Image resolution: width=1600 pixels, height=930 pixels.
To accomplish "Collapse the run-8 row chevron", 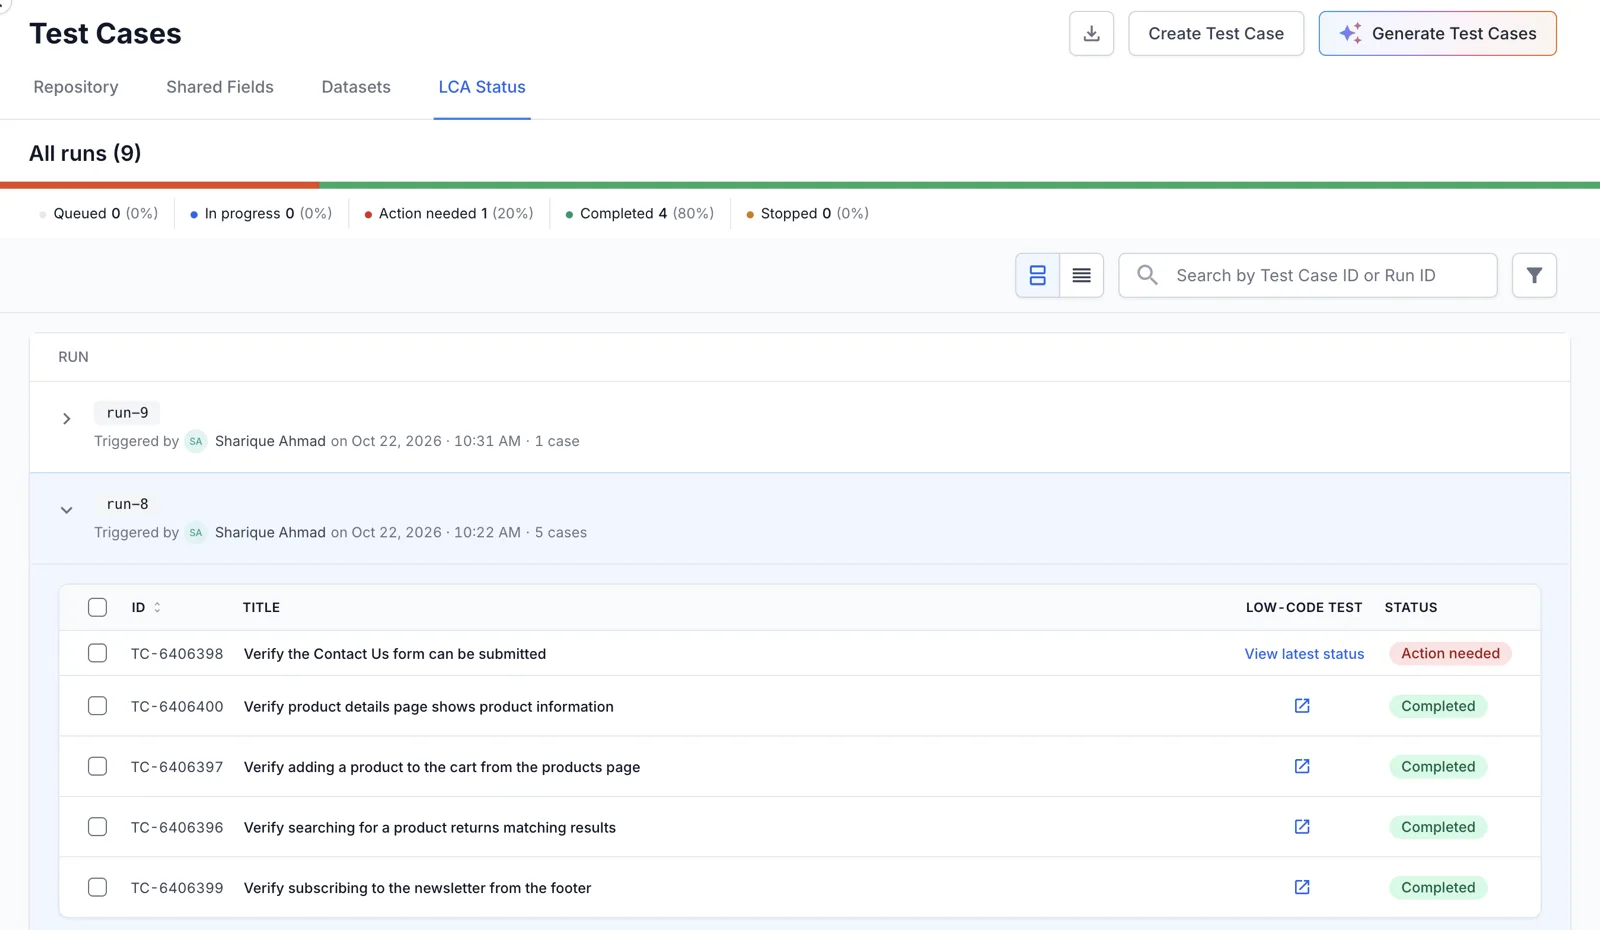I will (66, 510).
